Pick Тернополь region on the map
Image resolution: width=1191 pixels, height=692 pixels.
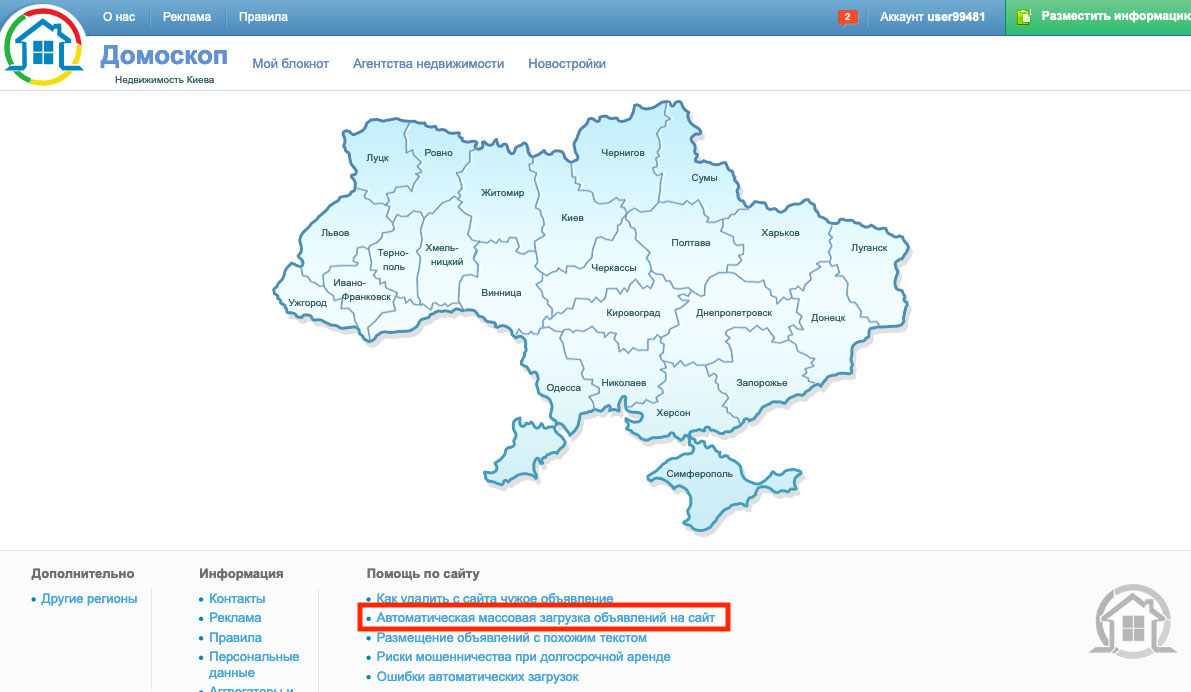[x=393, y=260]
